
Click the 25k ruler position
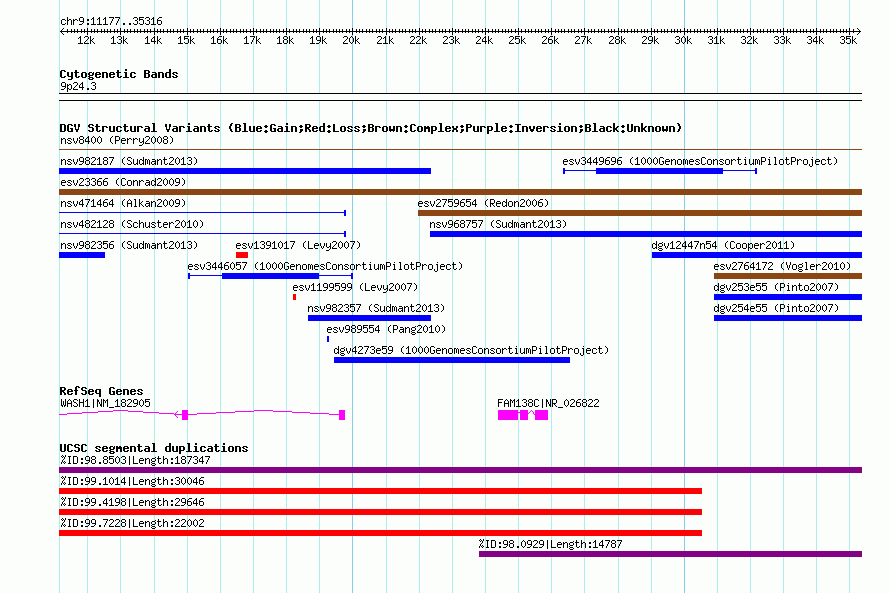pyautogui.click(x=517, y=40)
